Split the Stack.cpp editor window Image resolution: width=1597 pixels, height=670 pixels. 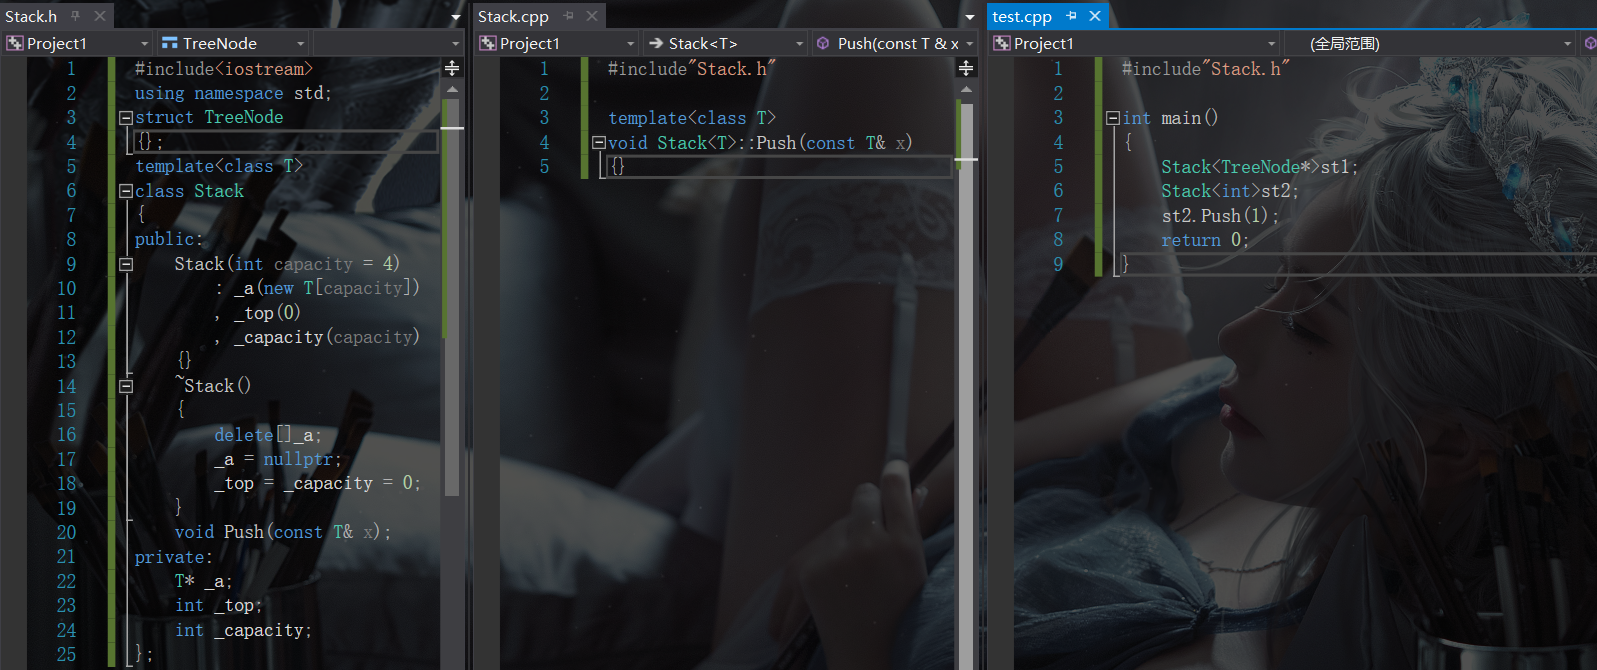[x=966, y=68]
